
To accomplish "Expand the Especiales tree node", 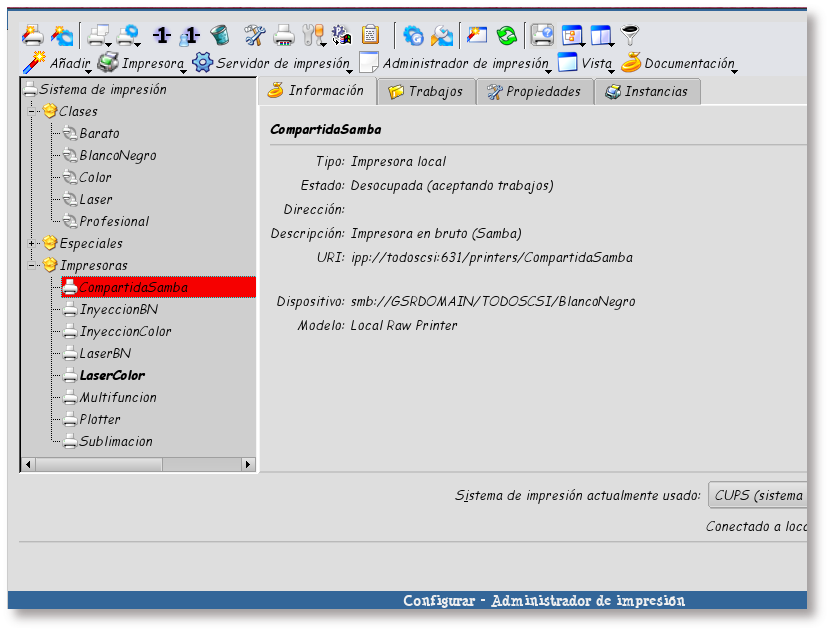I will click(35, 243).
